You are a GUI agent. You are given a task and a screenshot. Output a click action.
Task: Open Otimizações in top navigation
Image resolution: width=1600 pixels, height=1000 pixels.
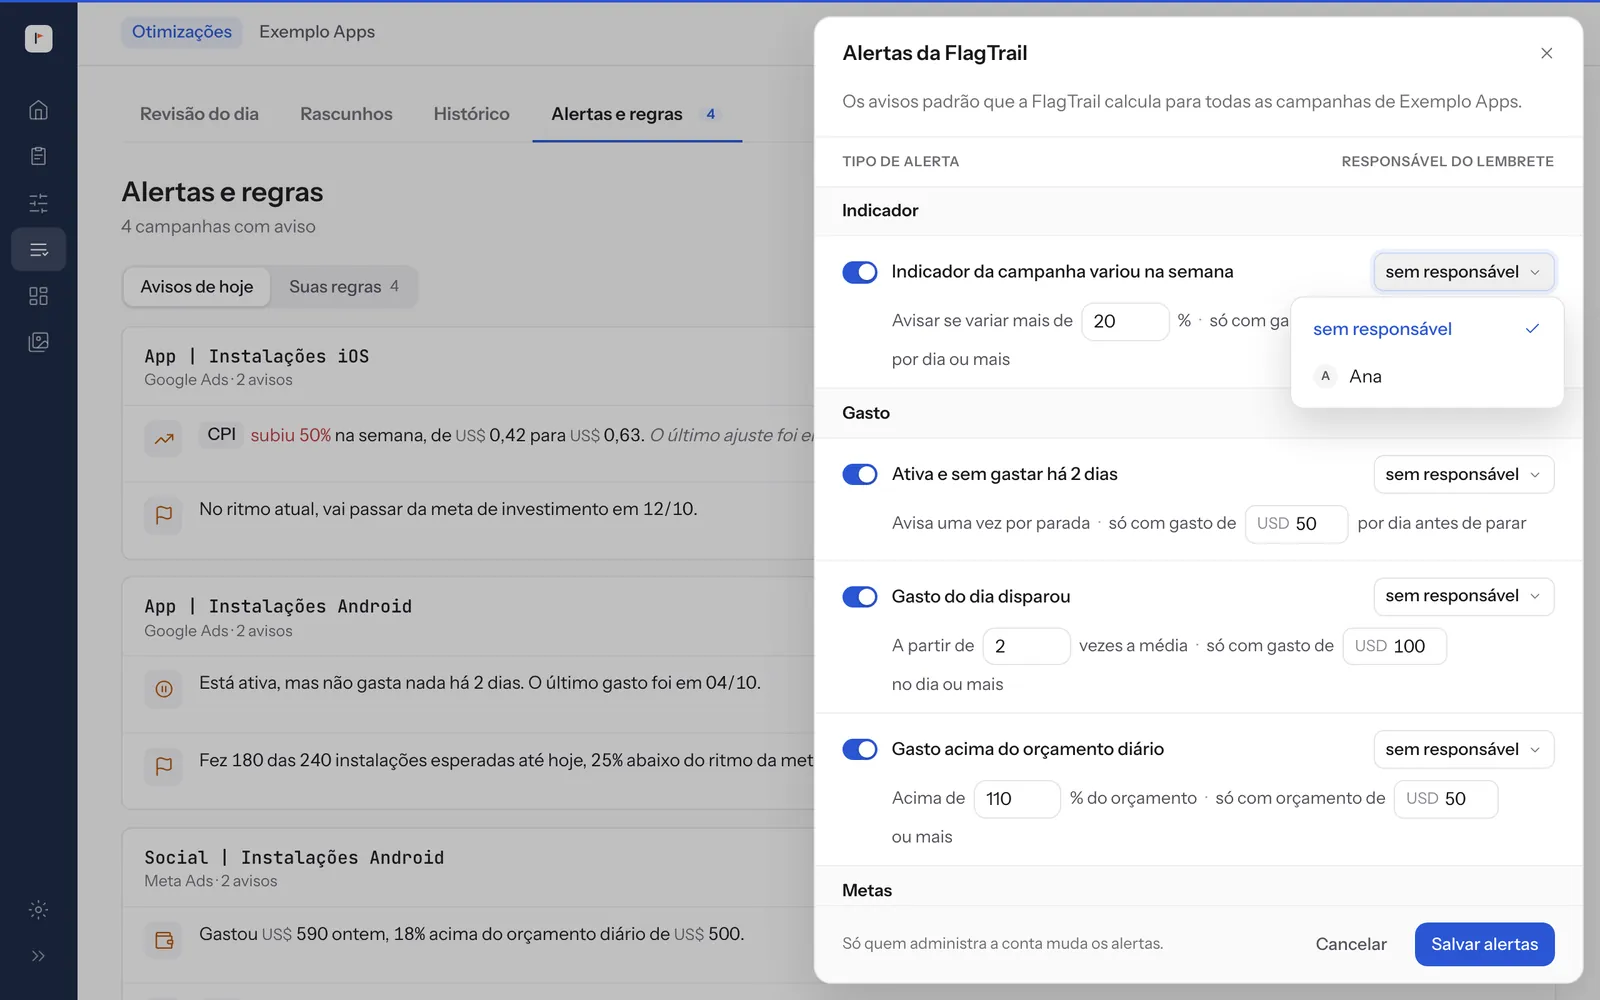(182, 32)
